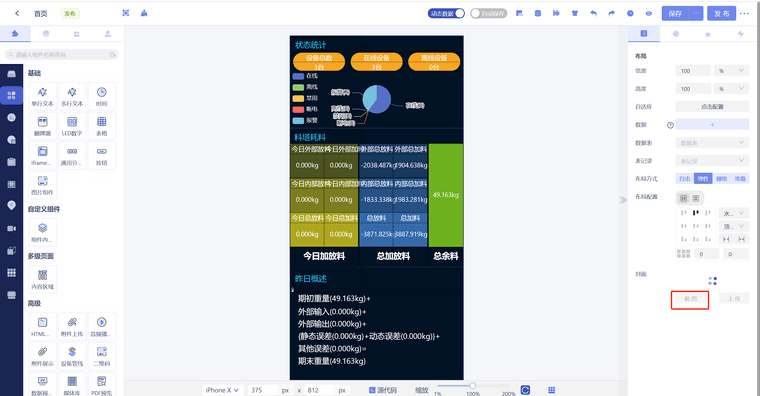Click the grid icon at the bottom bar
Image resolution: width=760 pixels, height=396 pixels.
pos(552,390)
